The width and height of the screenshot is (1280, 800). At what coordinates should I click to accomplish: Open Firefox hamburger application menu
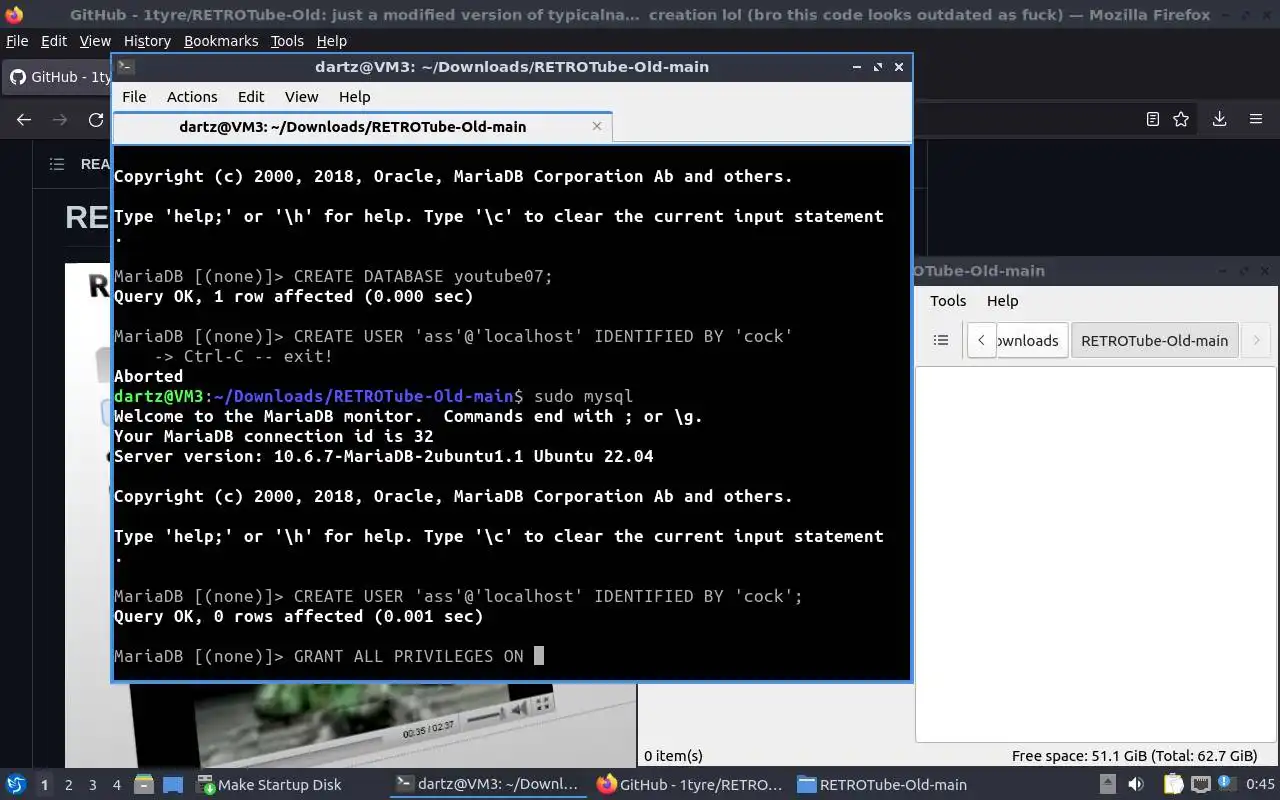pos(1256,119)
